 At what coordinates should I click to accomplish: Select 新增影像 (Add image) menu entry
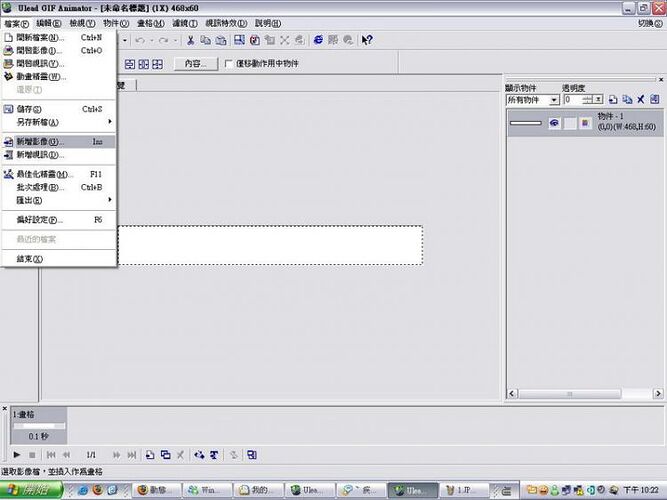coord(59,142)
